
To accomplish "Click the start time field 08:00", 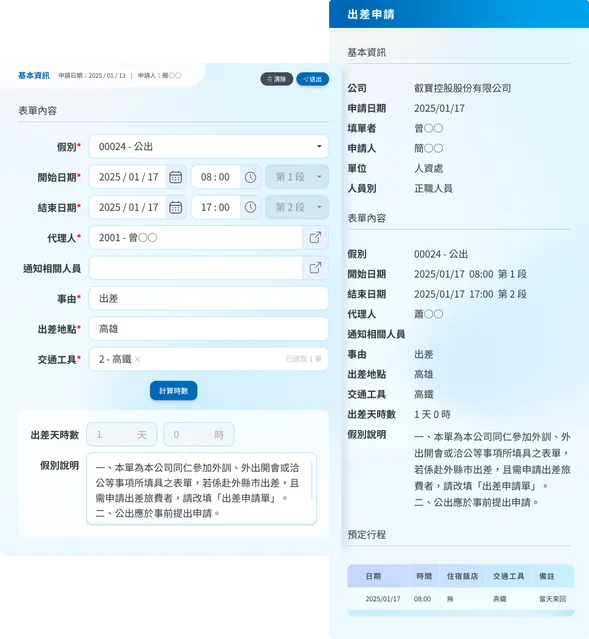I will point(216,177).
